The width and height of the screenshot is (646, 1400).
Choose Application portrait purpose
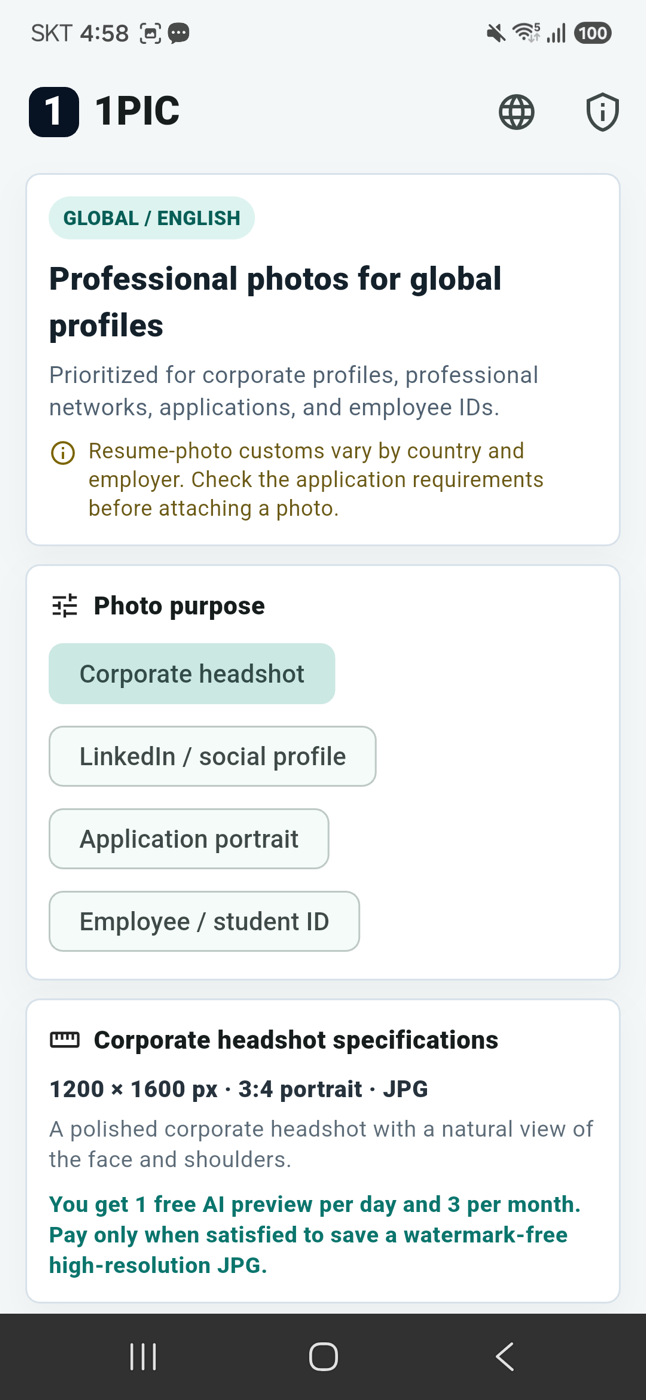[189, 839]
